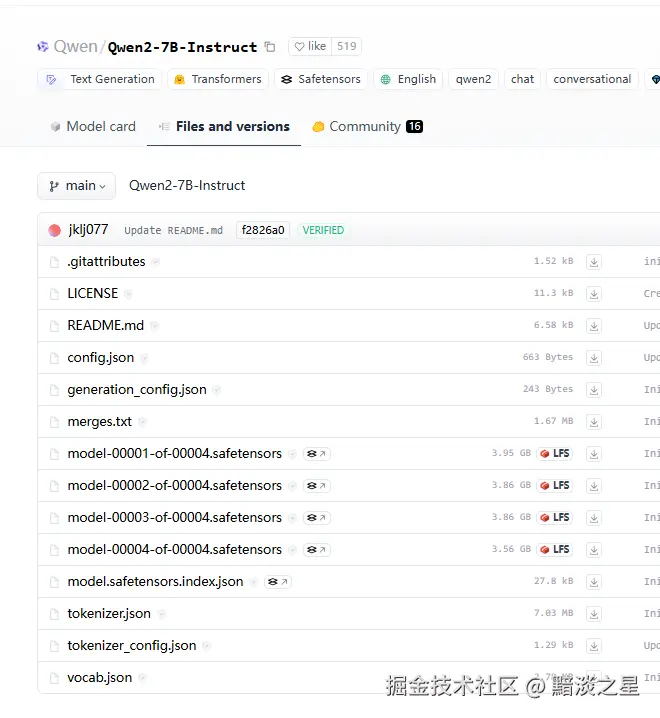
Task: Open the vocab.json file
Action: click(100, 678)
